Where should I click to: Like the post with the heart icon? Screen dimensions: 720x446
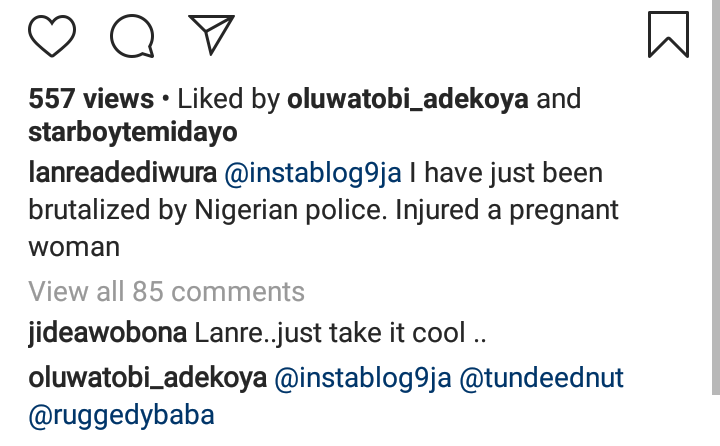(x=53, y=36)
